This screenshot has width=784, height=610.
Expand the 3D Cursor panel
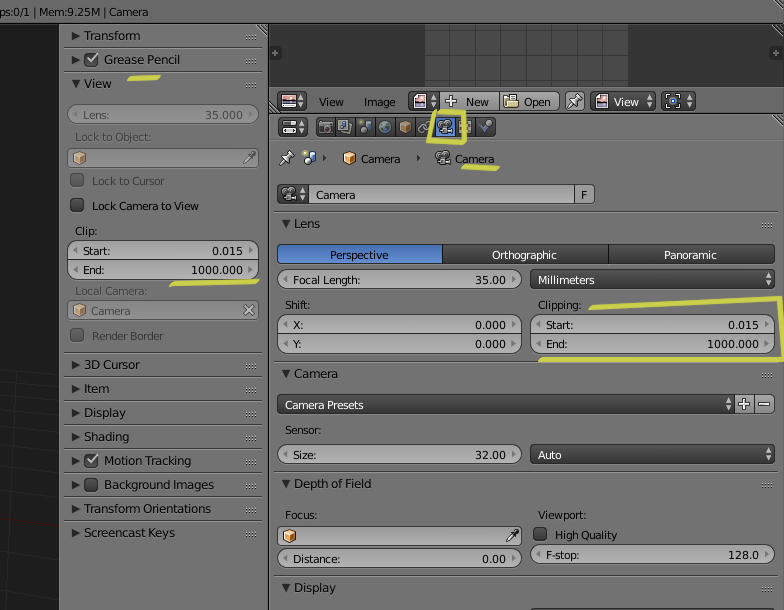point(111,365)
